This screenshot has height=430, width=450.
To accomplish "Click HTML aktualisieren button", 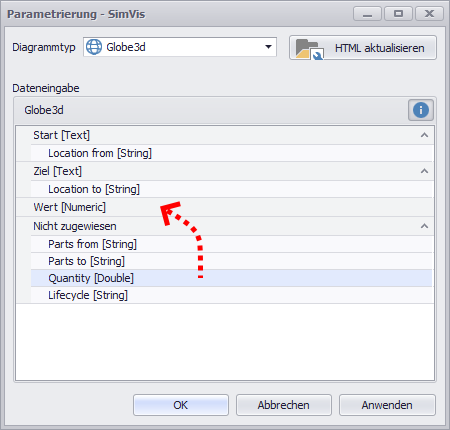I will [363, 48].
